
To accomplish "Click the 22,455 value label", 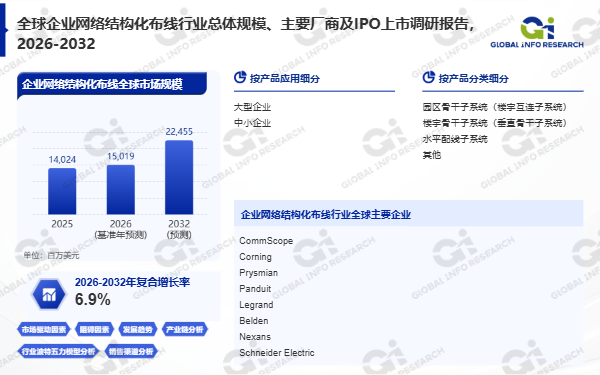I will tap(179, 132).
